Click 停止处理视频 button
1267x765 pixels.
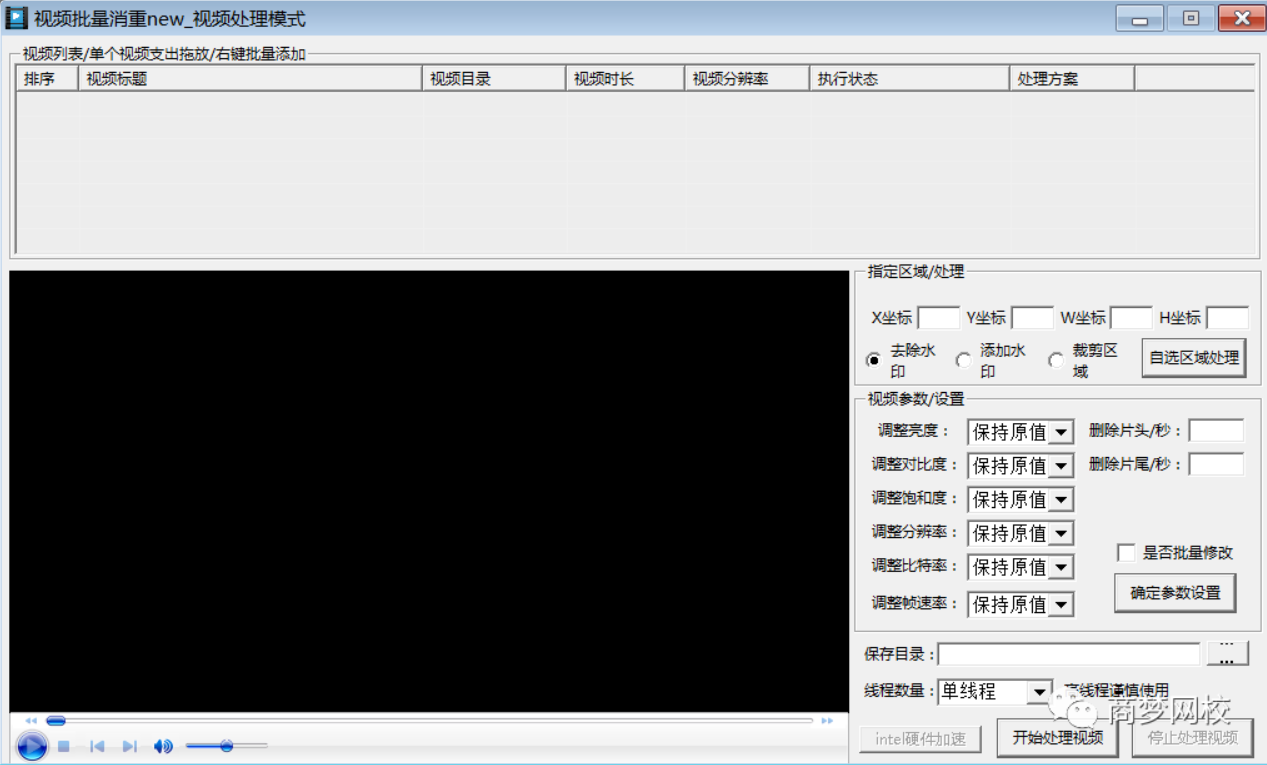click(1192, 738)
